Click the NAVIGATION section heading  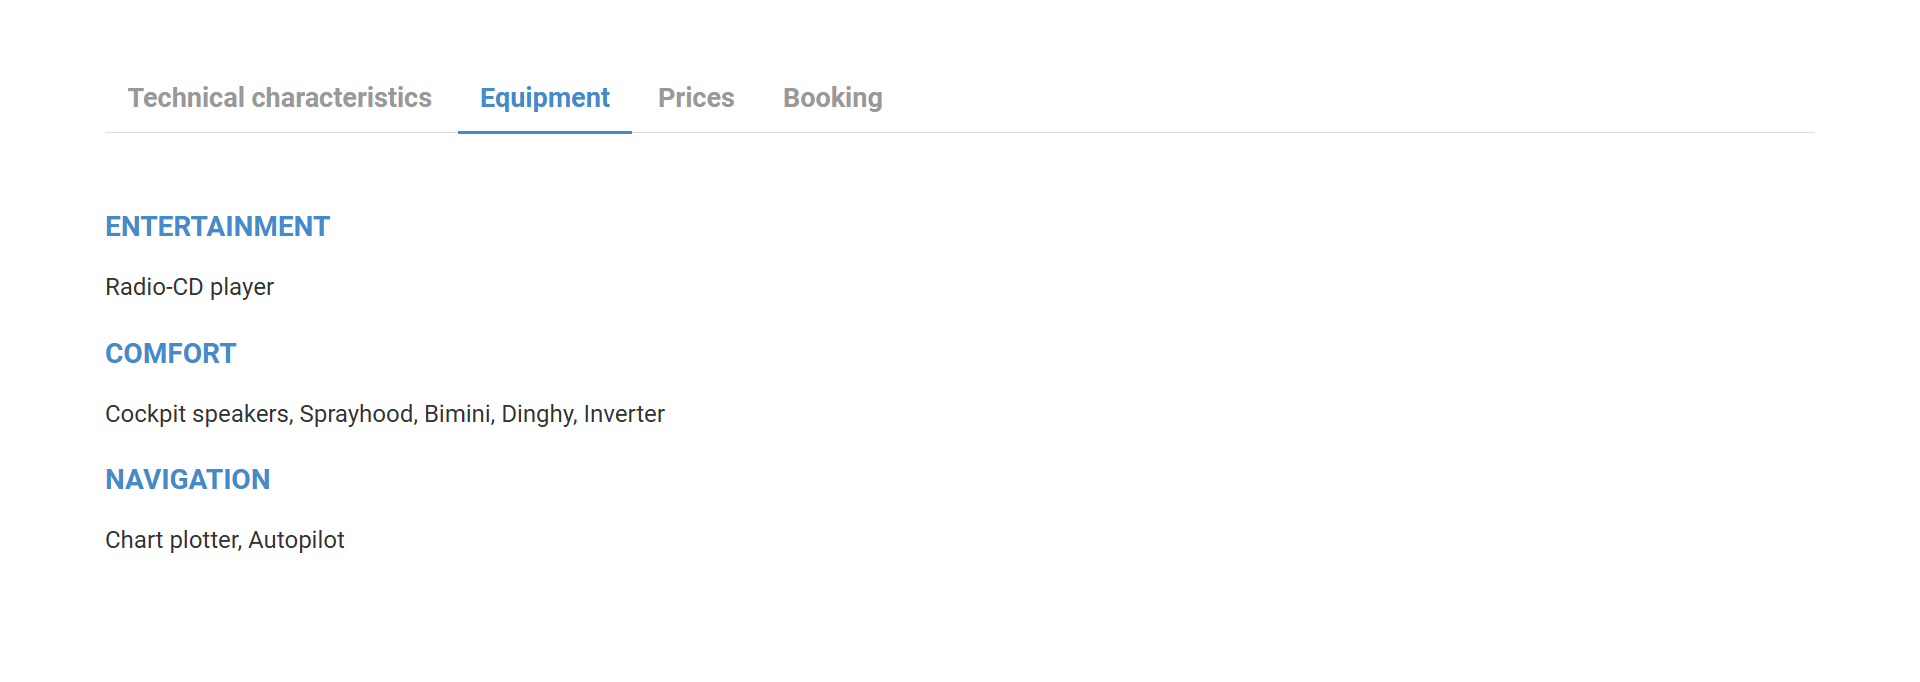click(x=187, y=480)
